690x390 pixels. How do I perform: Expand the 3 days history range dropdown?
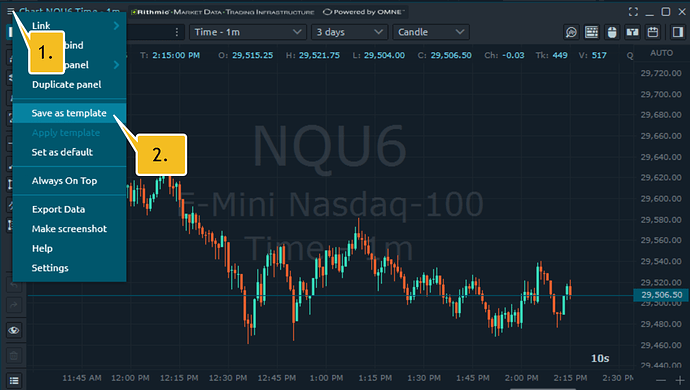point(349,32)
